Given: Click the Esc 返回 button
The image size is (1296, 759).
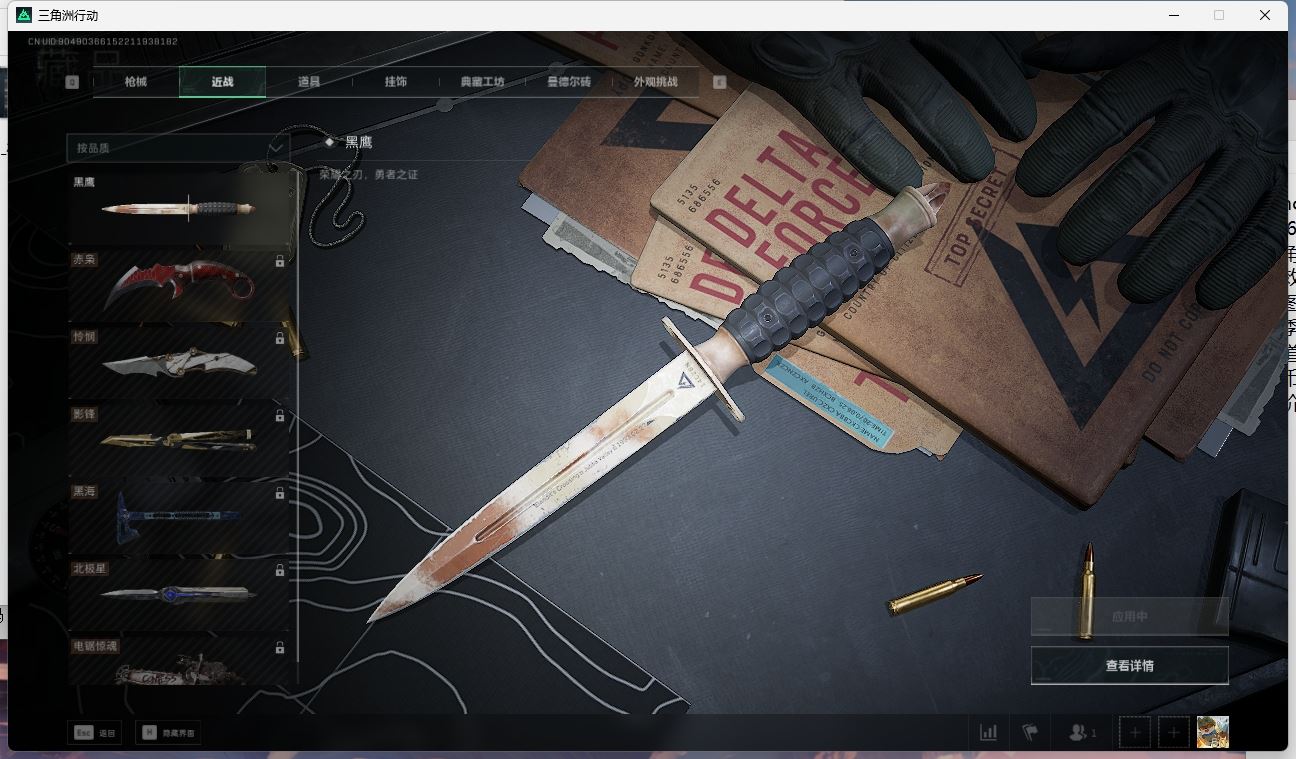Looking at the screenshot, I should tap(95, 733).
